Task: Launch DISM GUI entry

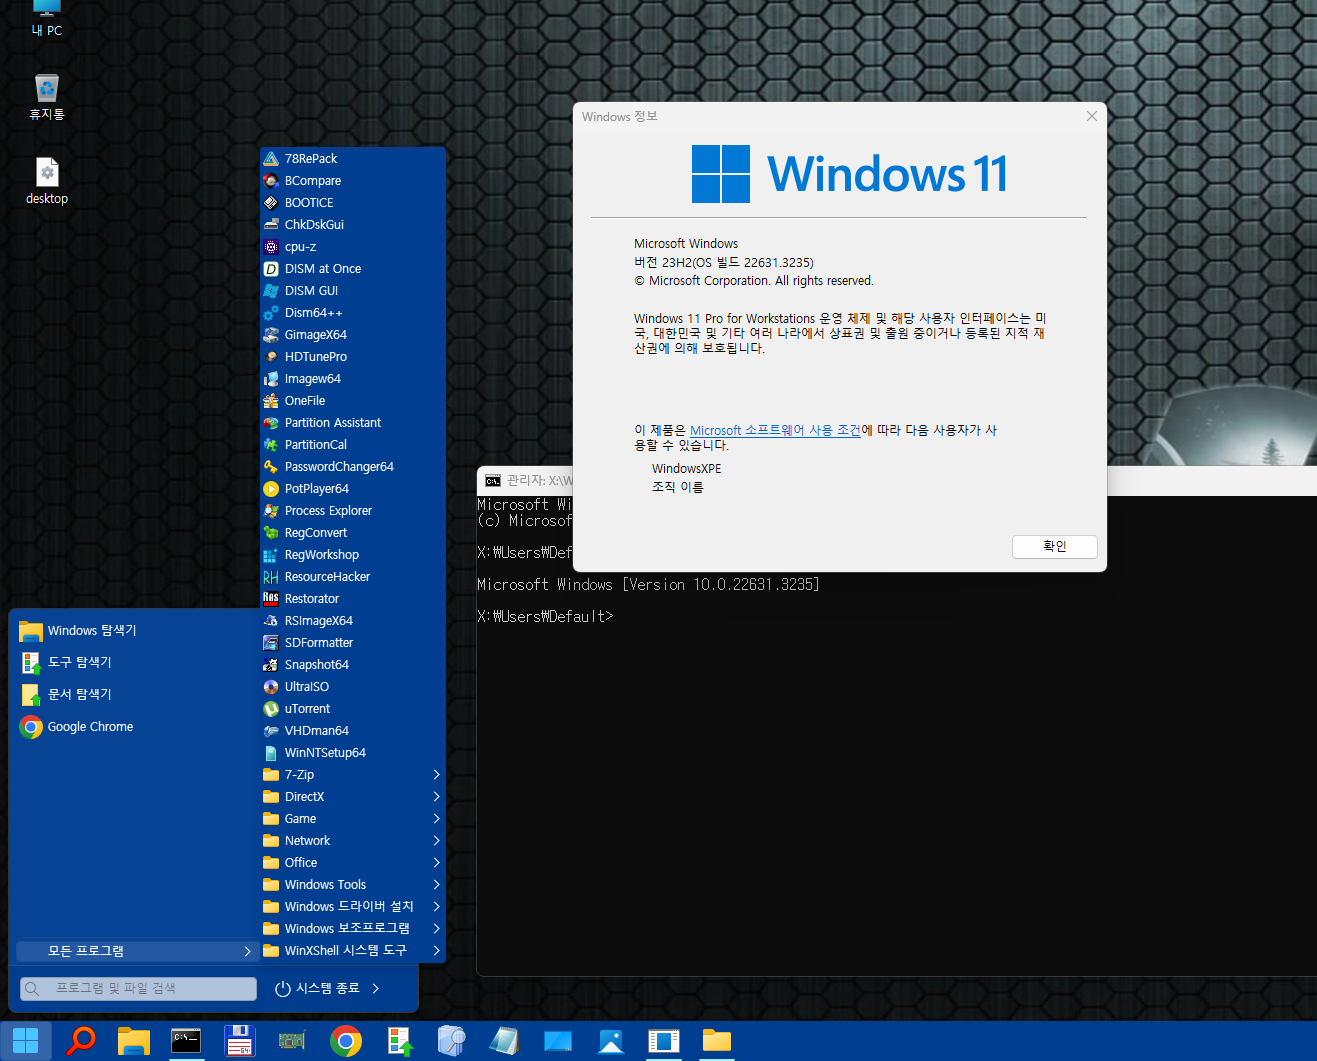Action: click(352, 290)
